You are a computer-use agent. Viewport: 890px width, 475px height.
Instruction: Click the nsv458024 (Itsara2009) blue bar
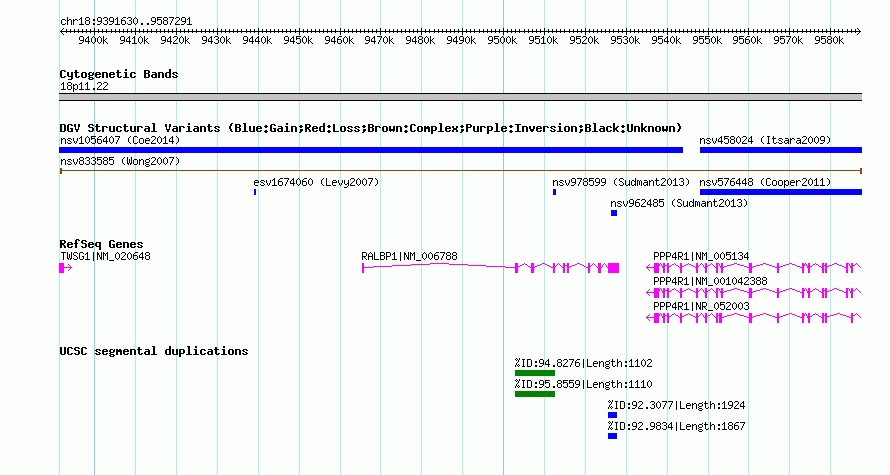[780, 150]
